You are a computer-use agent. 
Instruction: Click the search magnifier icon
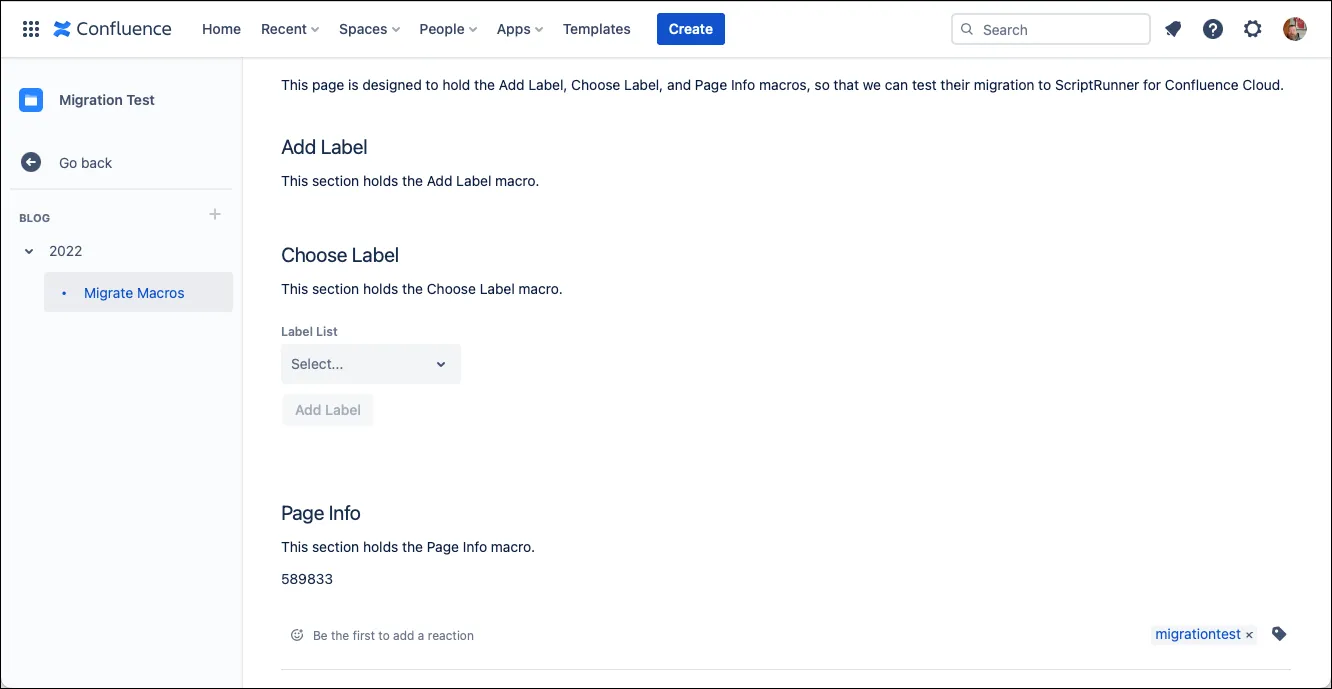tap(967, 29)
